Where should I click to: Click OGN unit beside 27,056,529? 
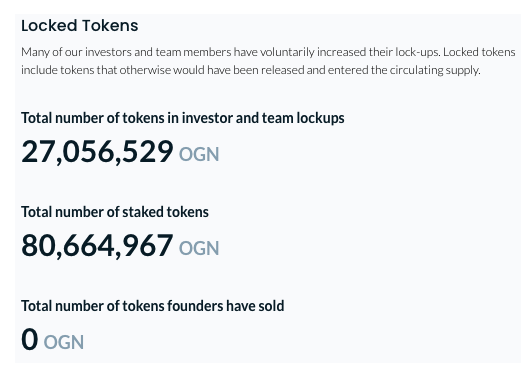pos(199,154)
